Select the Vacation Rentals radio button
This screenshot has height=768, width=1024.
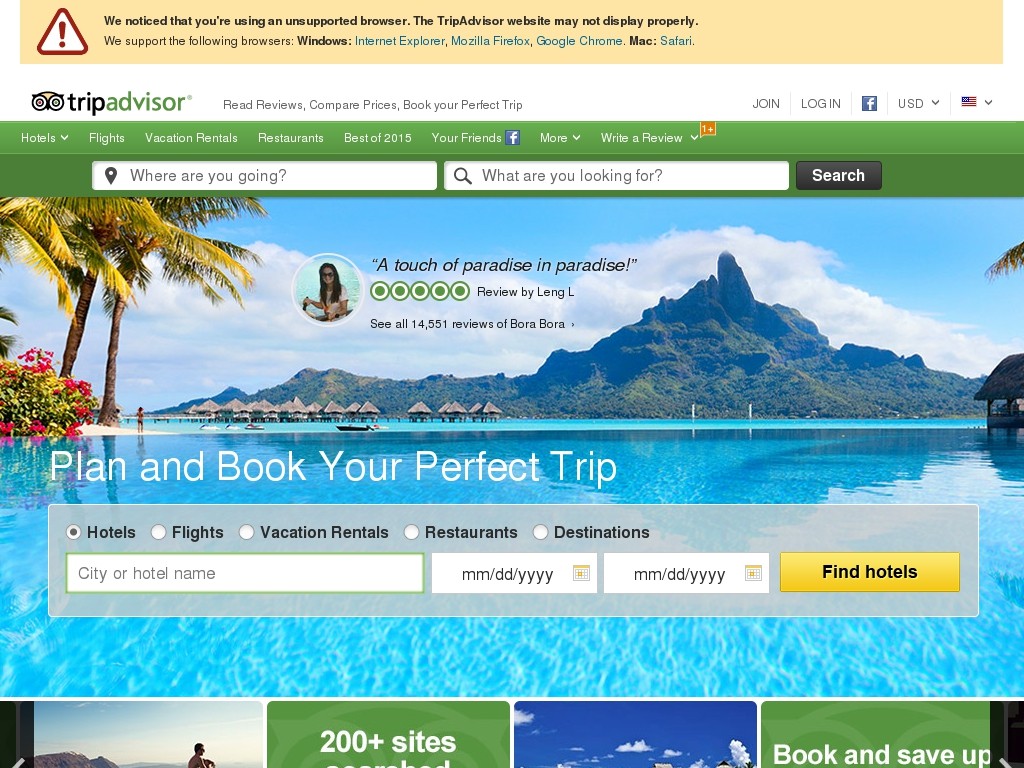tap(246, 532)
